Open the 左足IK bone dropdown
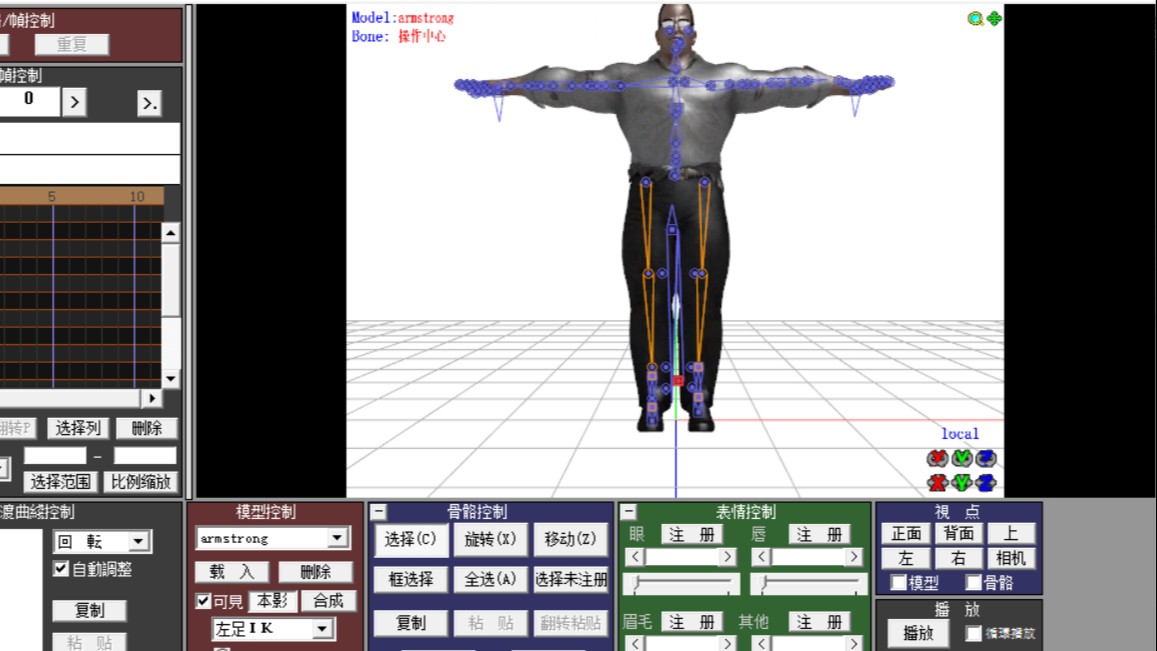The height and width of the screenshot is (651, 1157). (x=322, y=629)
